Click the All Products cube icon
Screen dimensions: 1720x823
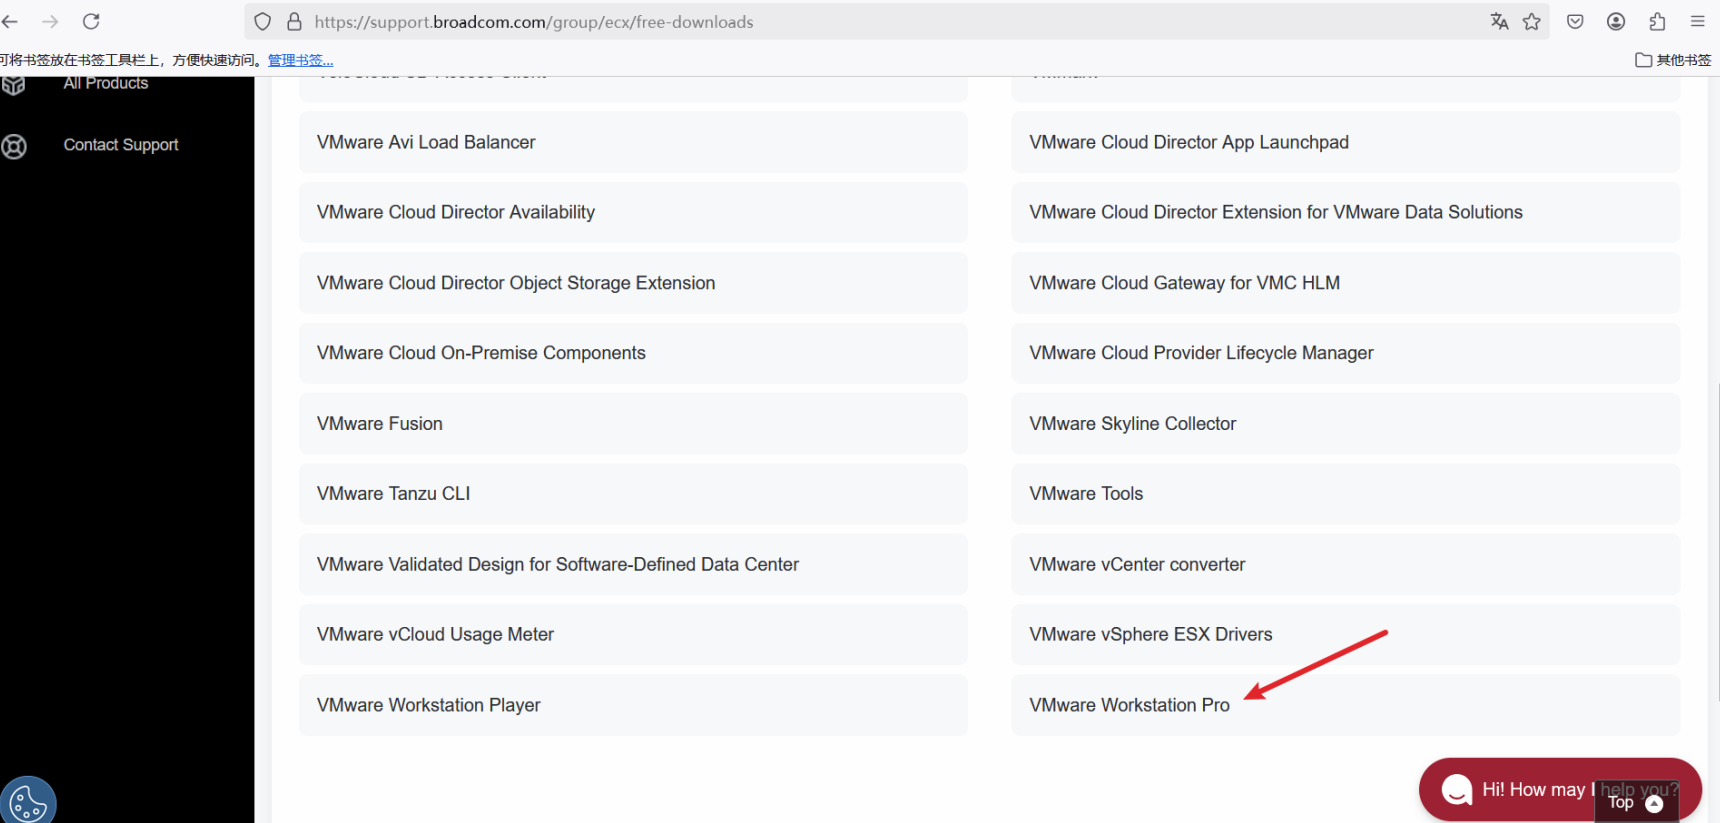tap(14, 85)
